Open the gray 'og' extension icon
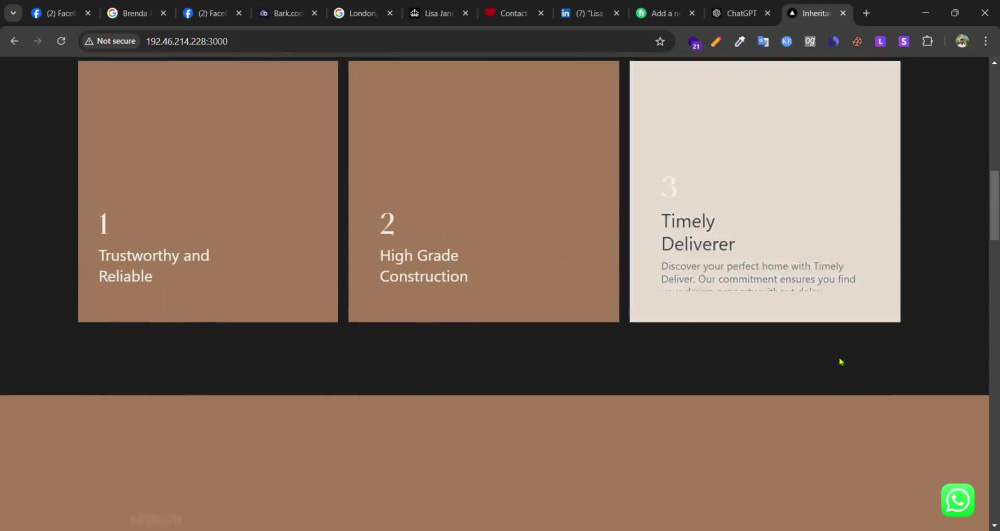The width and height of the screenshot is (1000, 531). tap(810, 41)
